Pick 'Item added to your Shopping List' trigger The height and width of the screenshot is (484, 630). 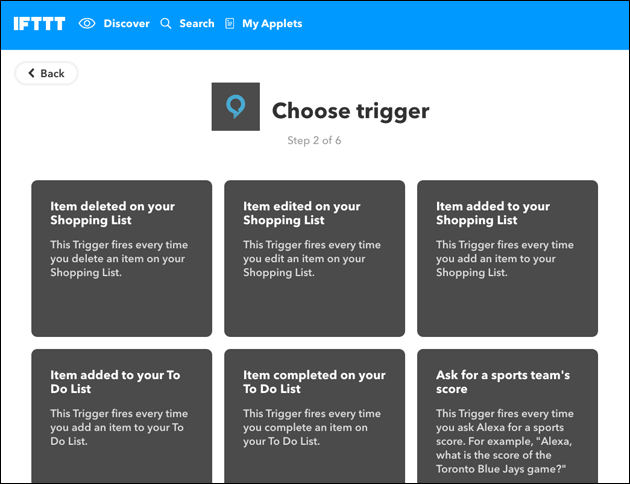[x=507, y=258]
